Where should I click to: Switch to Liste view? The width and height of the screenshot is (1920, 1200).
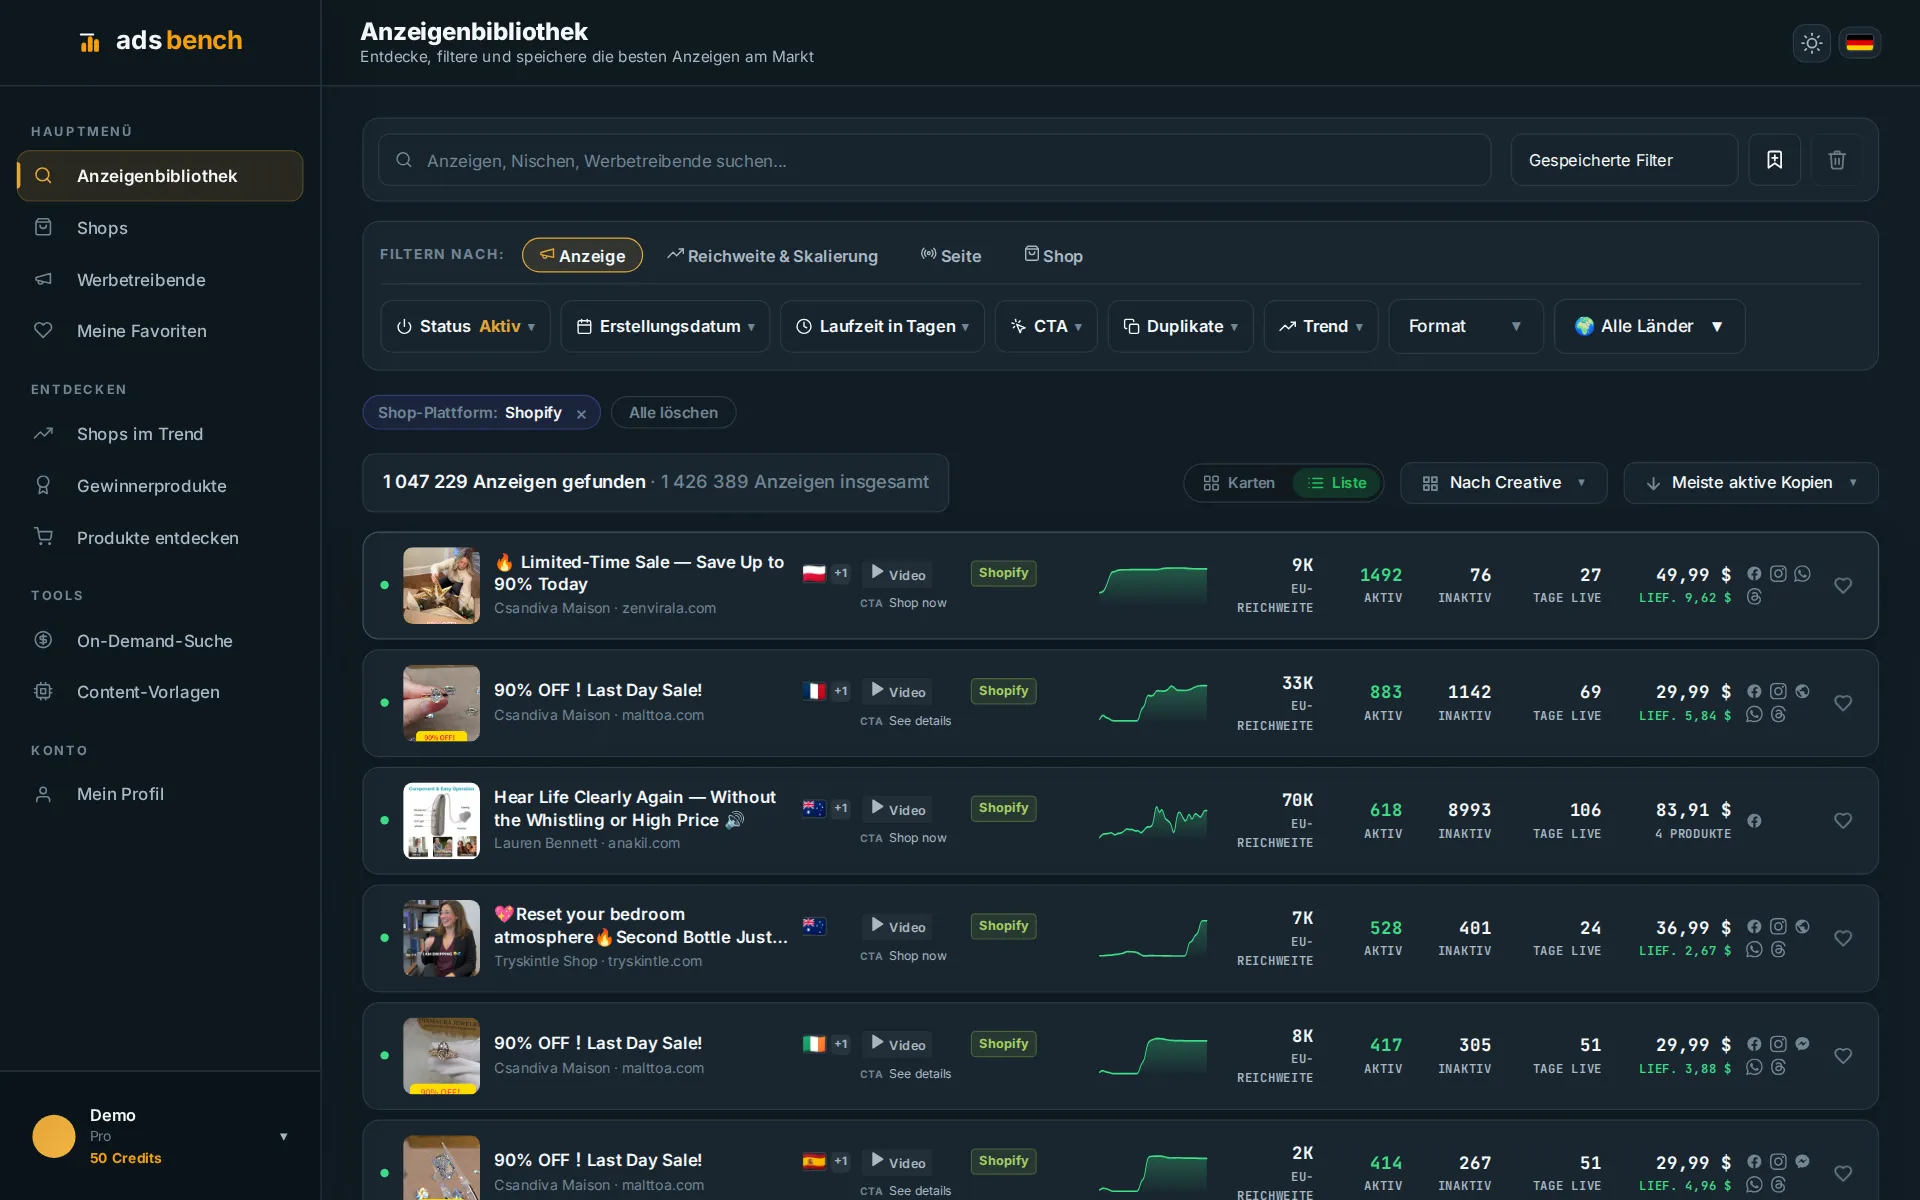(1337, 483)
